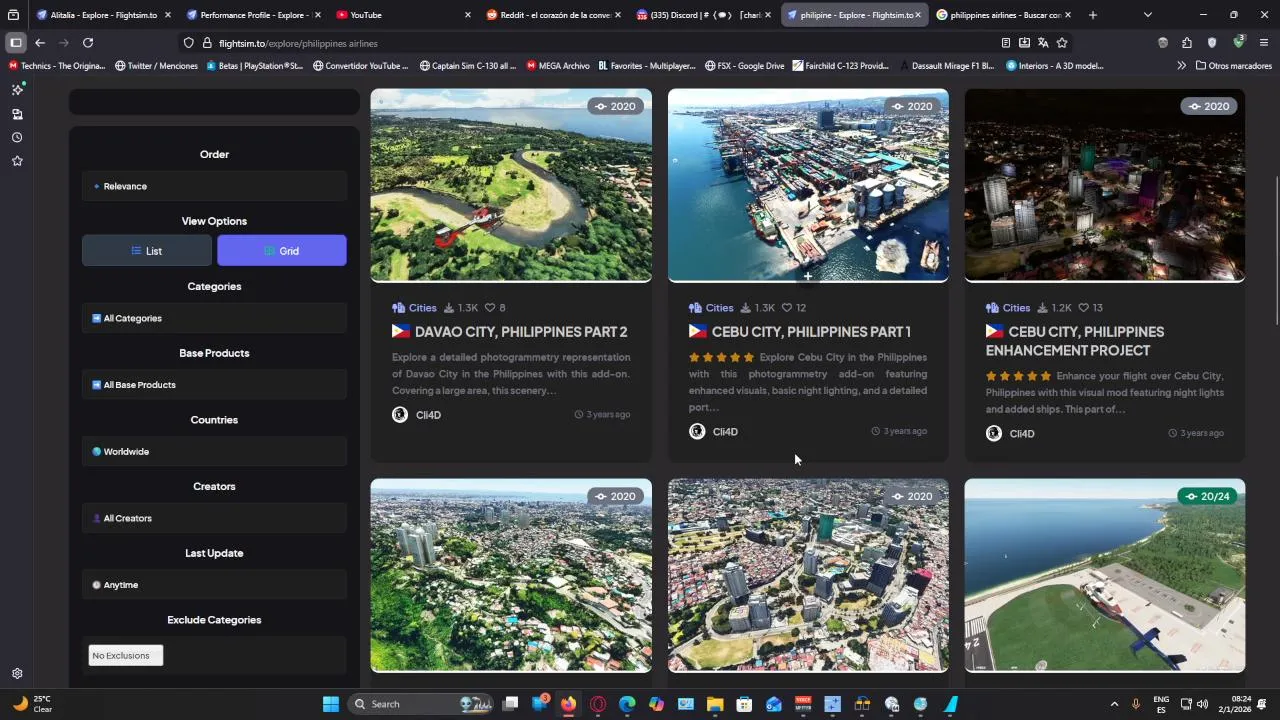Image resolution: width=1280 pixels, height=720 pixels.
Task: Open Task View from the taskbar
Action: 510,704
